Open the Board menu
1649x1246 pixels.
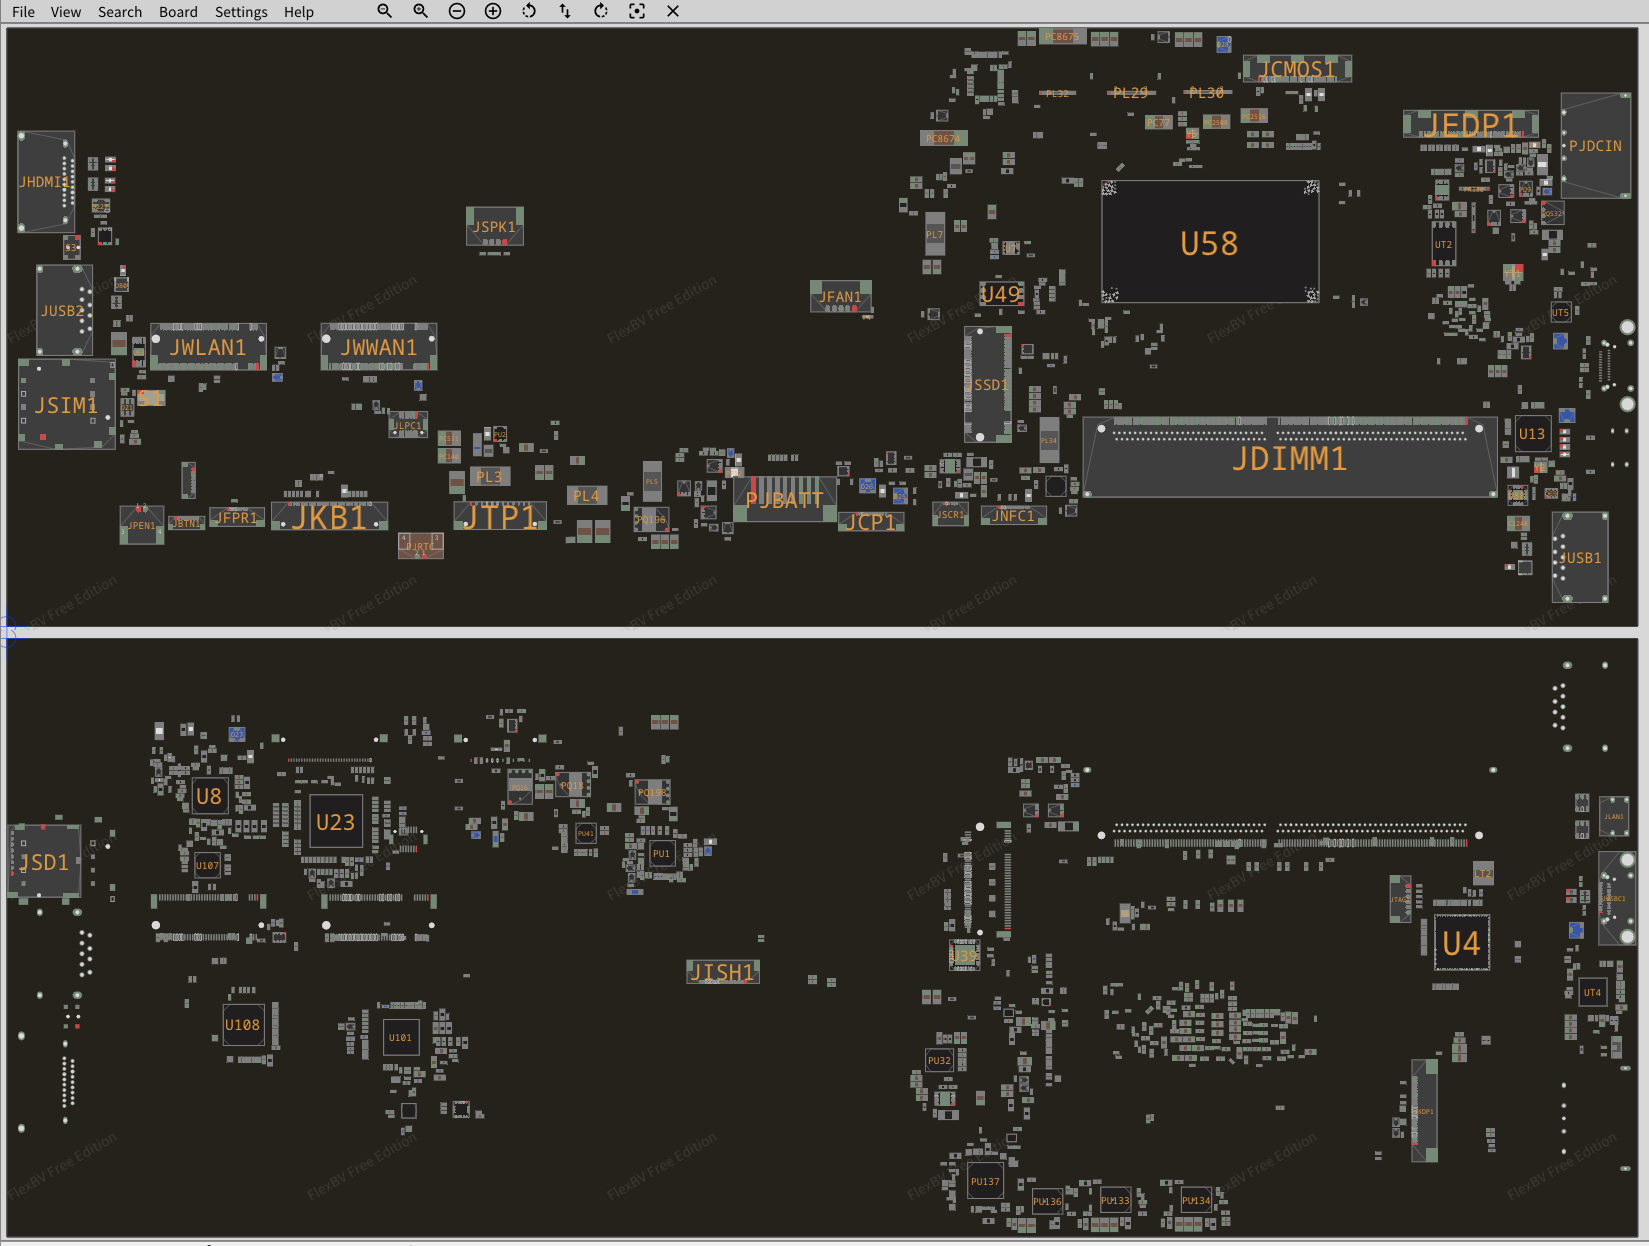point(178,12)
